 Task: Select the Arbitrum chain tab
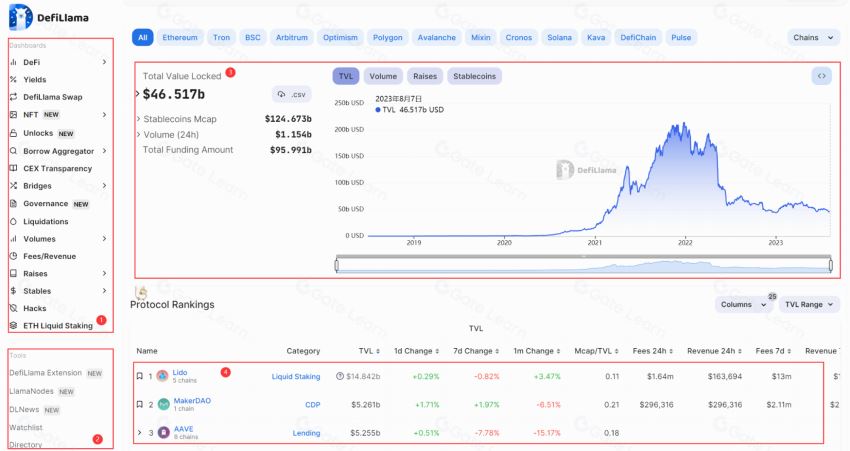click(x=292, y=38)
